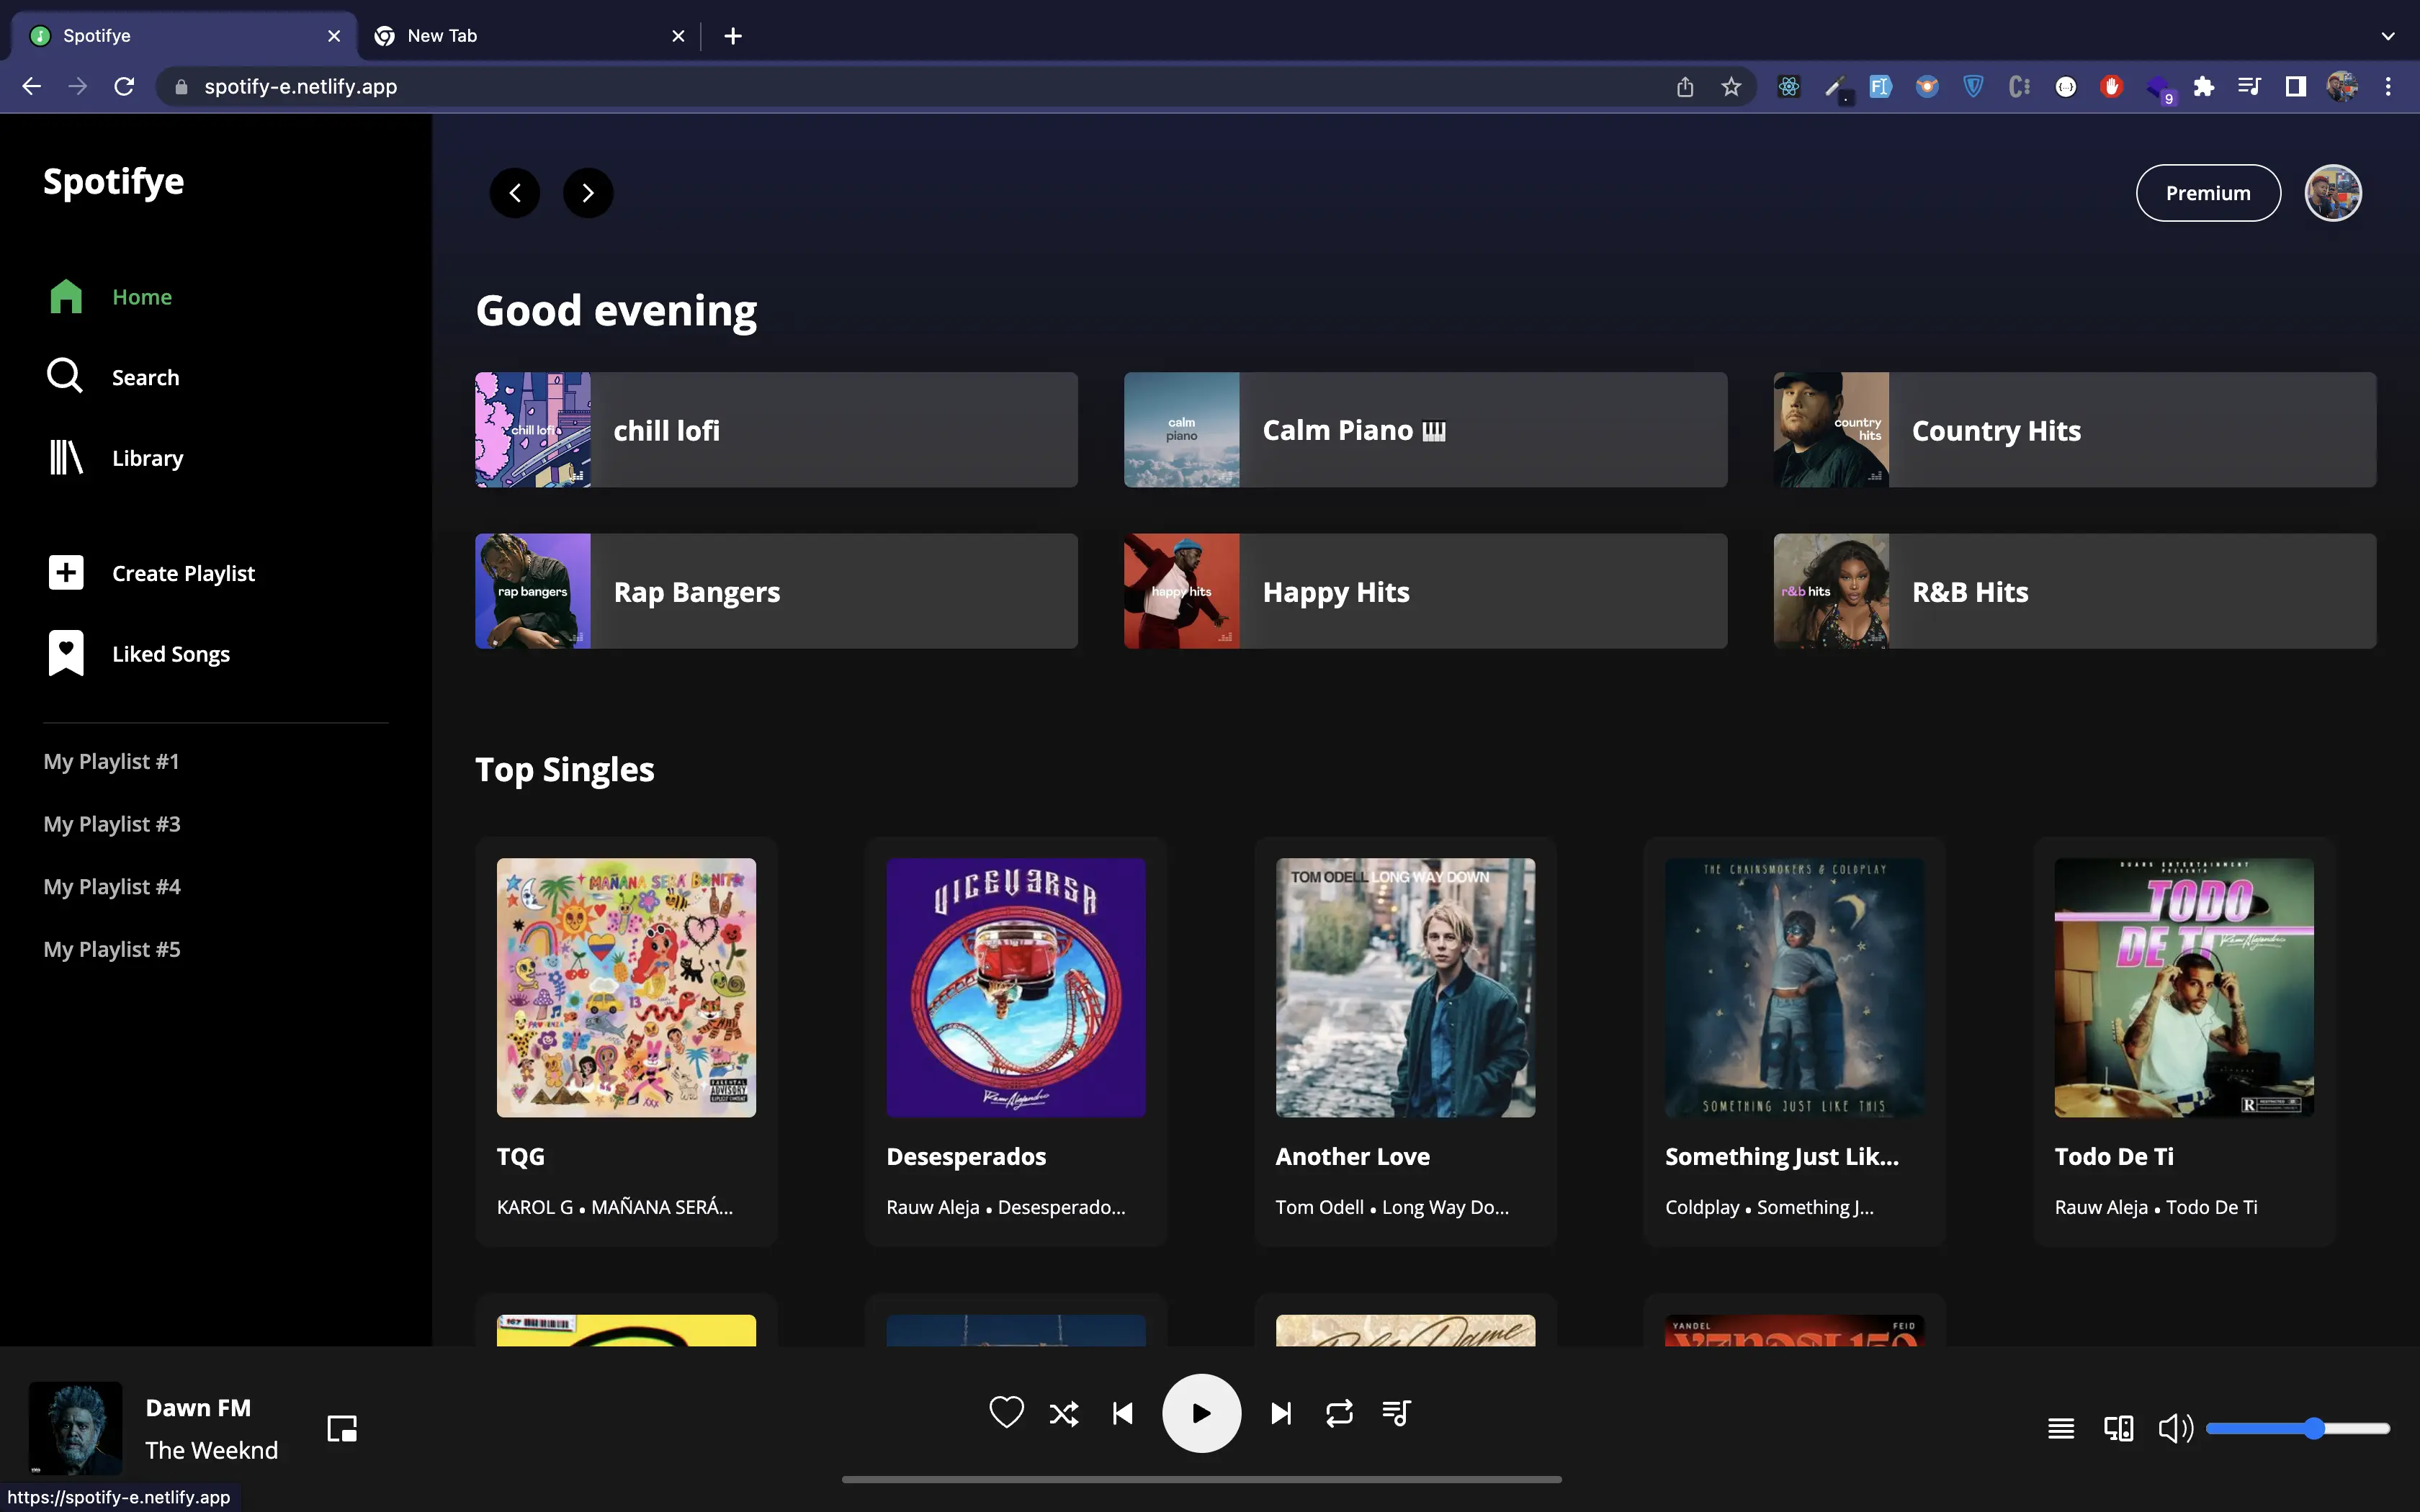Open the React DevTools extension icon
Viewport: 2420px width, 1512px height.
tap(1789, 87)
